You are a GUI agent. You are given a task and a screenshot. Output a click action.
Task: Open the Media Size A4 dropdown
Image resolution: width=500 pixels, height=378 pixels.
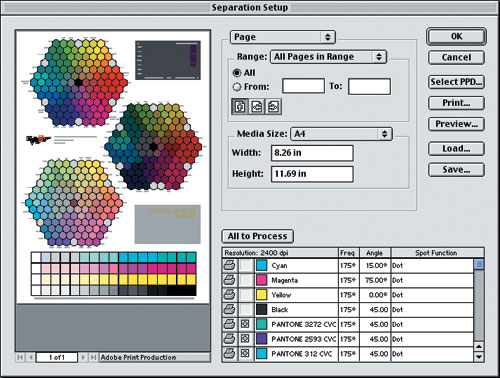coord(341,134)
